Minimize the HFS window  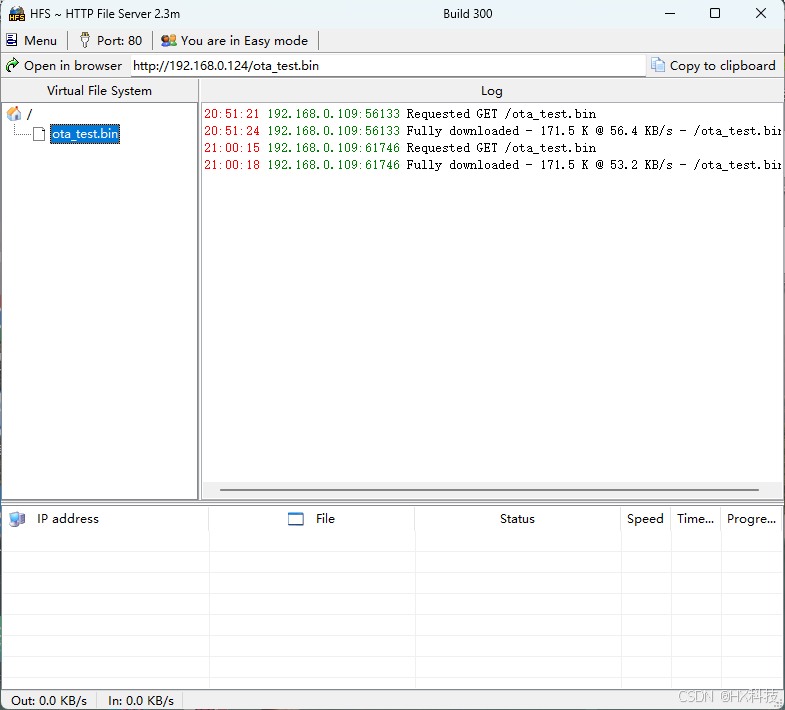click(x=670, y=14)
